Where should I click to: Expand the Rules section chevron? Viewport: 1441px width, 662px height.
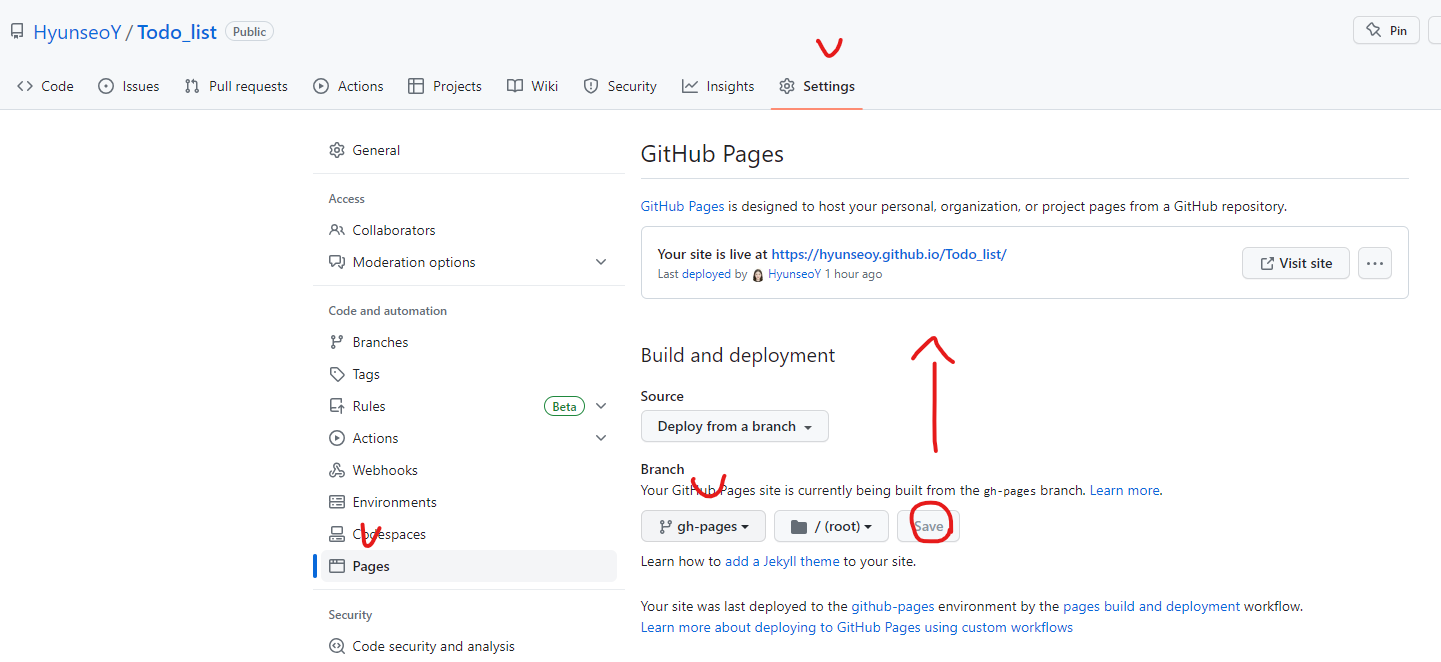pyautogui.click(x=601, y=406)
